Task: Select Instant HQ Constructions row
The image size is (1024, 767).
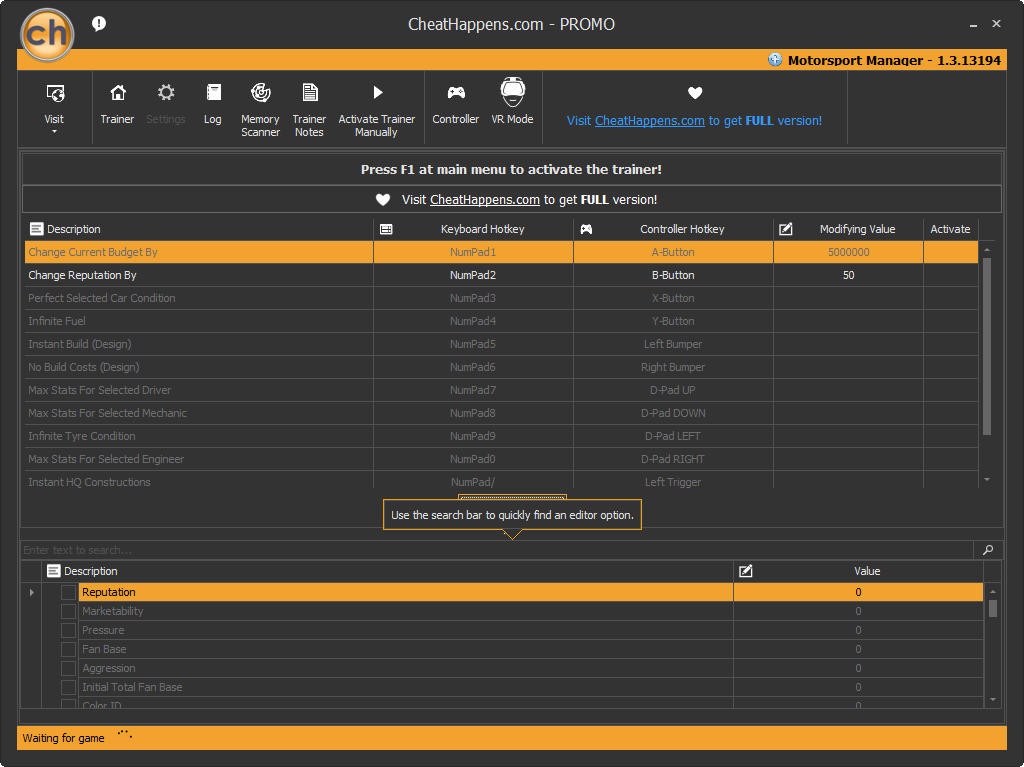Action: click(501, 480)
